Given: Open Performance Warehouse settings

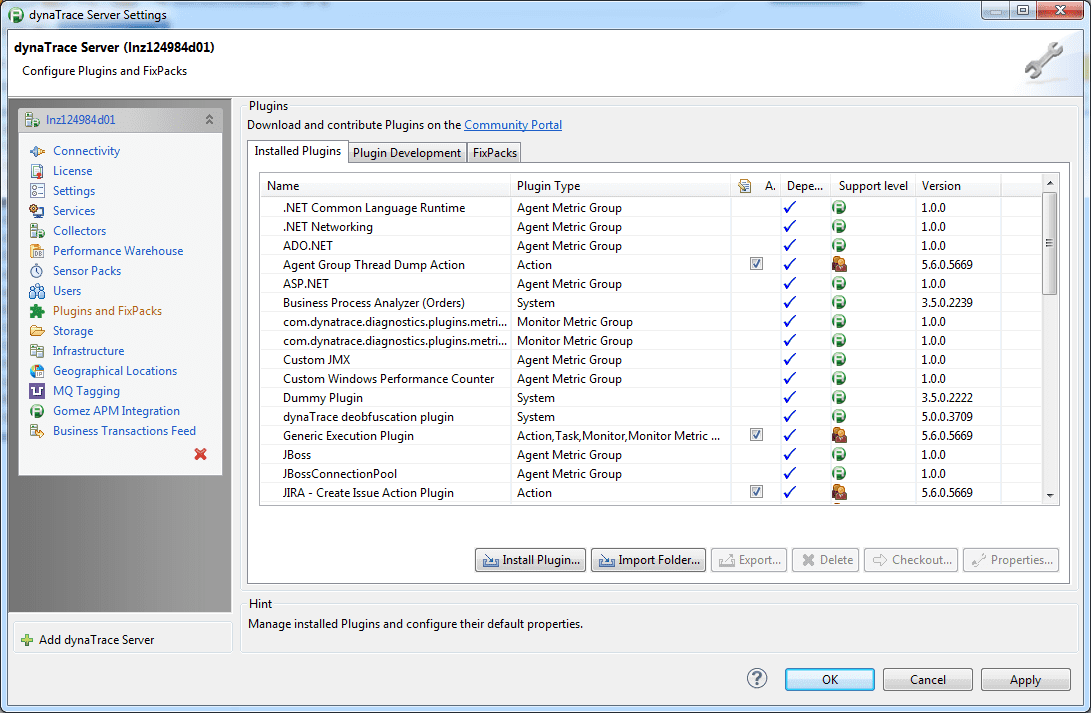Looking at the screenshot, I should (118, 251).
